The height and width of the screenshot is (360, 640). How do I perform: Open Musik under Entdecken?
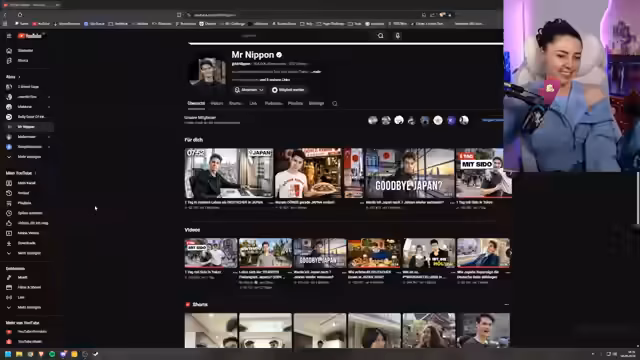pos(22,278)
